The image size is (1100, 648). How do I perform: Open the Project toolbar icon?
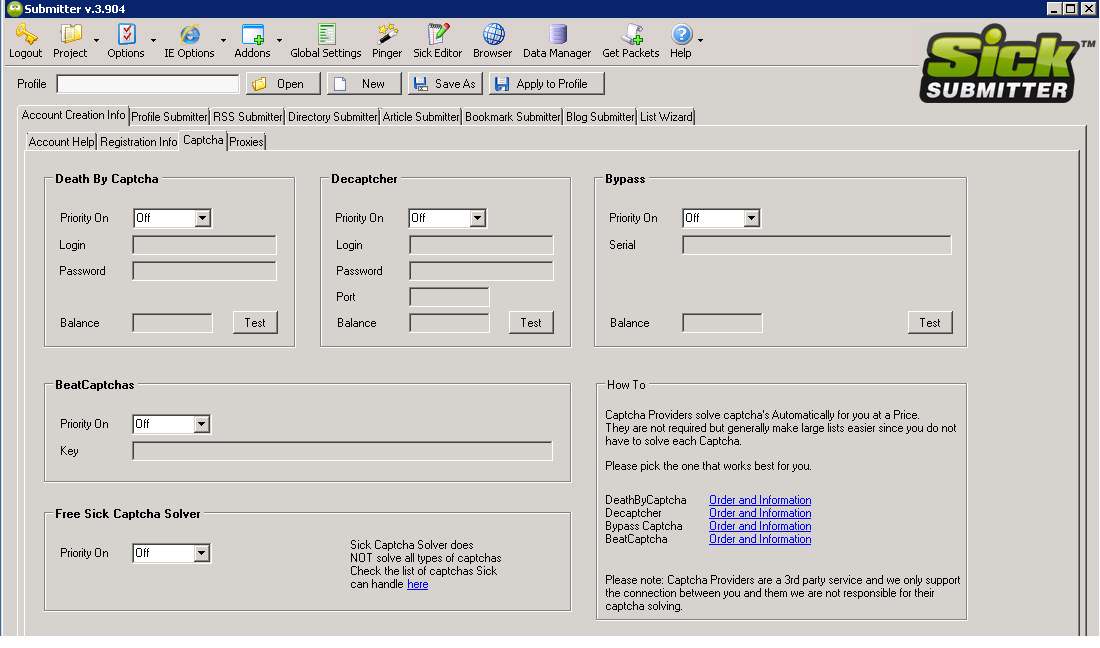(x=71, y=34)
